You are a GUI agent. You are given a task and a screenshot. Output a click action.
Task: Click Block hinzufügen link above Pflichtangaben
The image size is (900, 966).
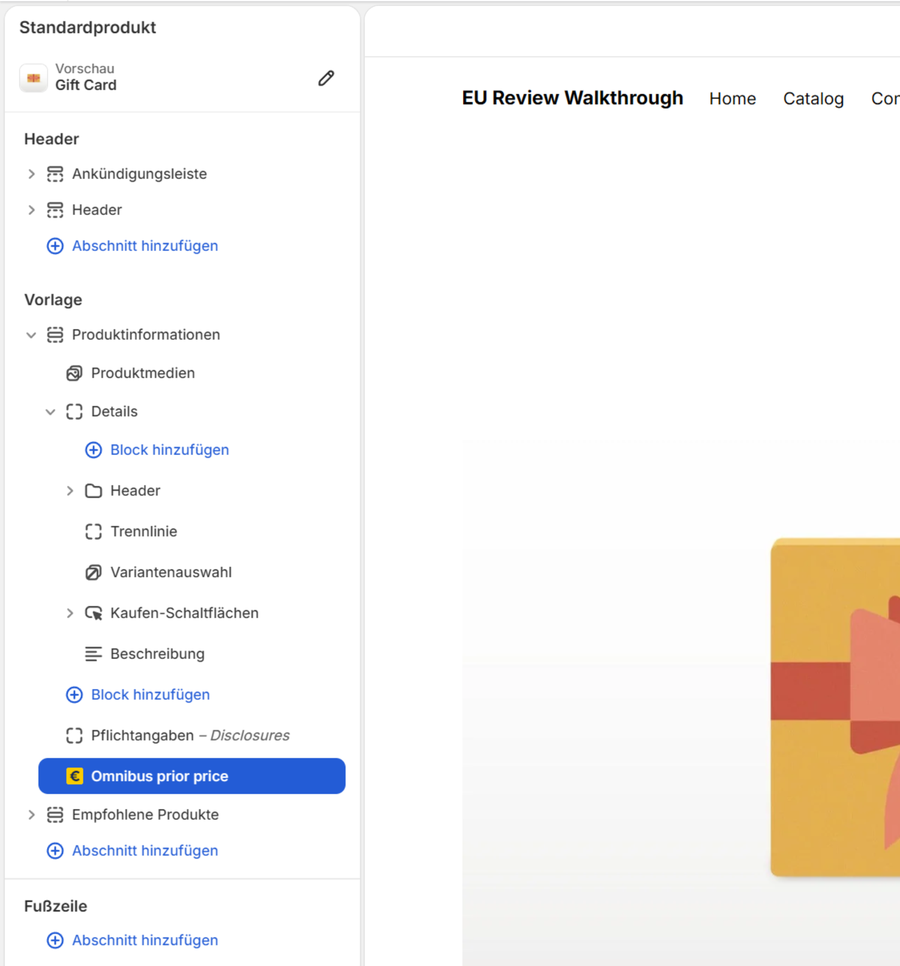pyautogui.click(x=150, y=695)
